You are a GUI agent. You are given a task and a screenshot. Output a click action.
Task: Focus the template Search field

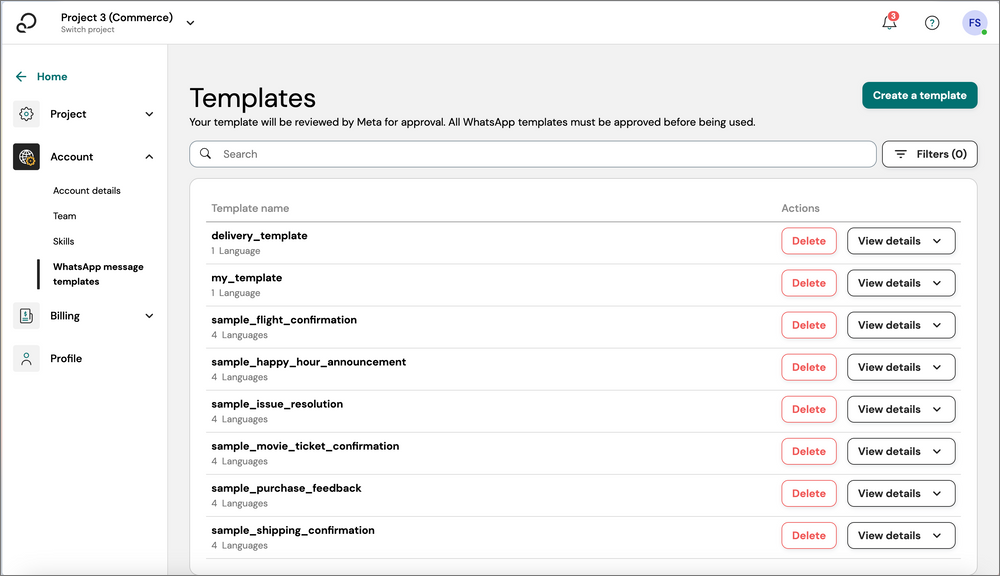tap(540, 154)
